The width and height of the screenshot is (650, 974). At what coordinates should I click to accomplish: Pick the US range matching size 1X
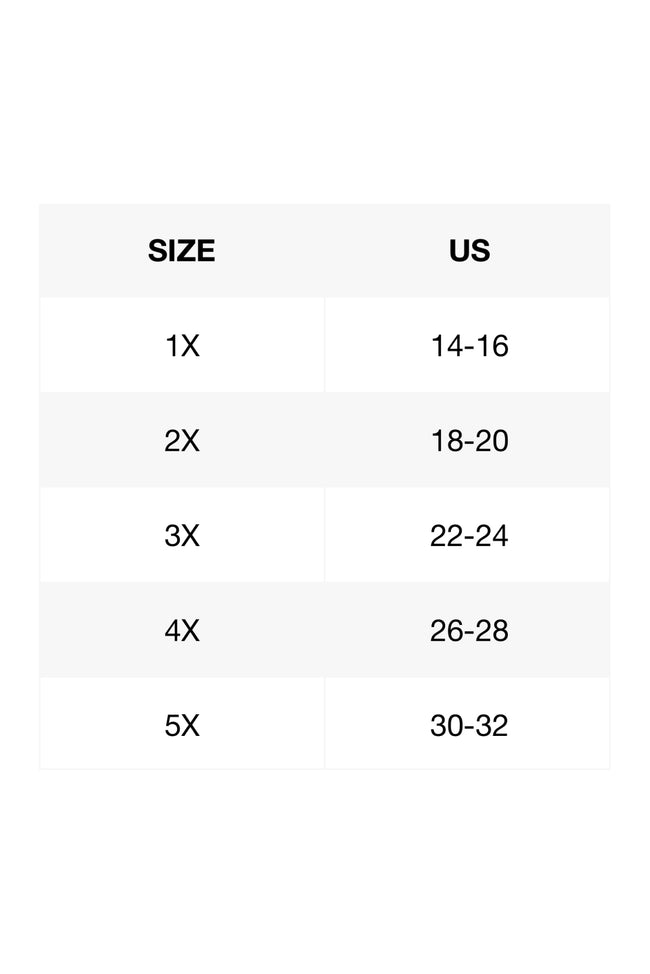[469, 346]
